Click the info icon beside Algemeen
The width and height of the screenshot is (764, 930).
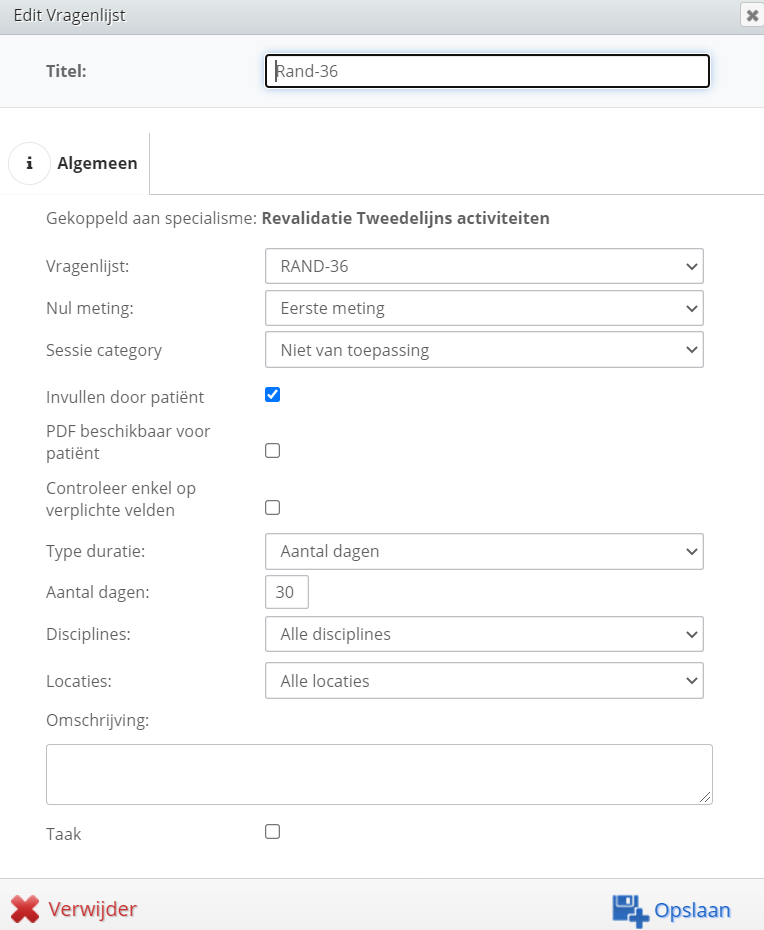pos(29,163)
